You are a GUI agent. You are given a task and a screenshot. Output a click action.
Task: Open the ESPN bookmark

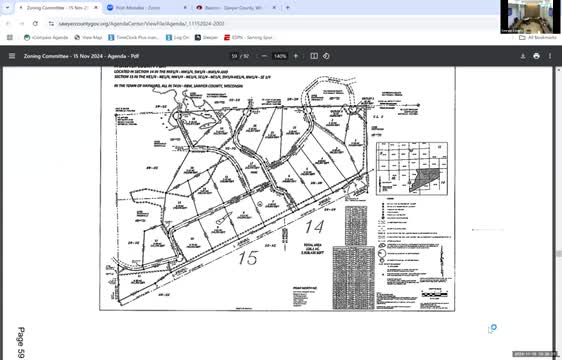pyautogui.click(x=248, y=37)
